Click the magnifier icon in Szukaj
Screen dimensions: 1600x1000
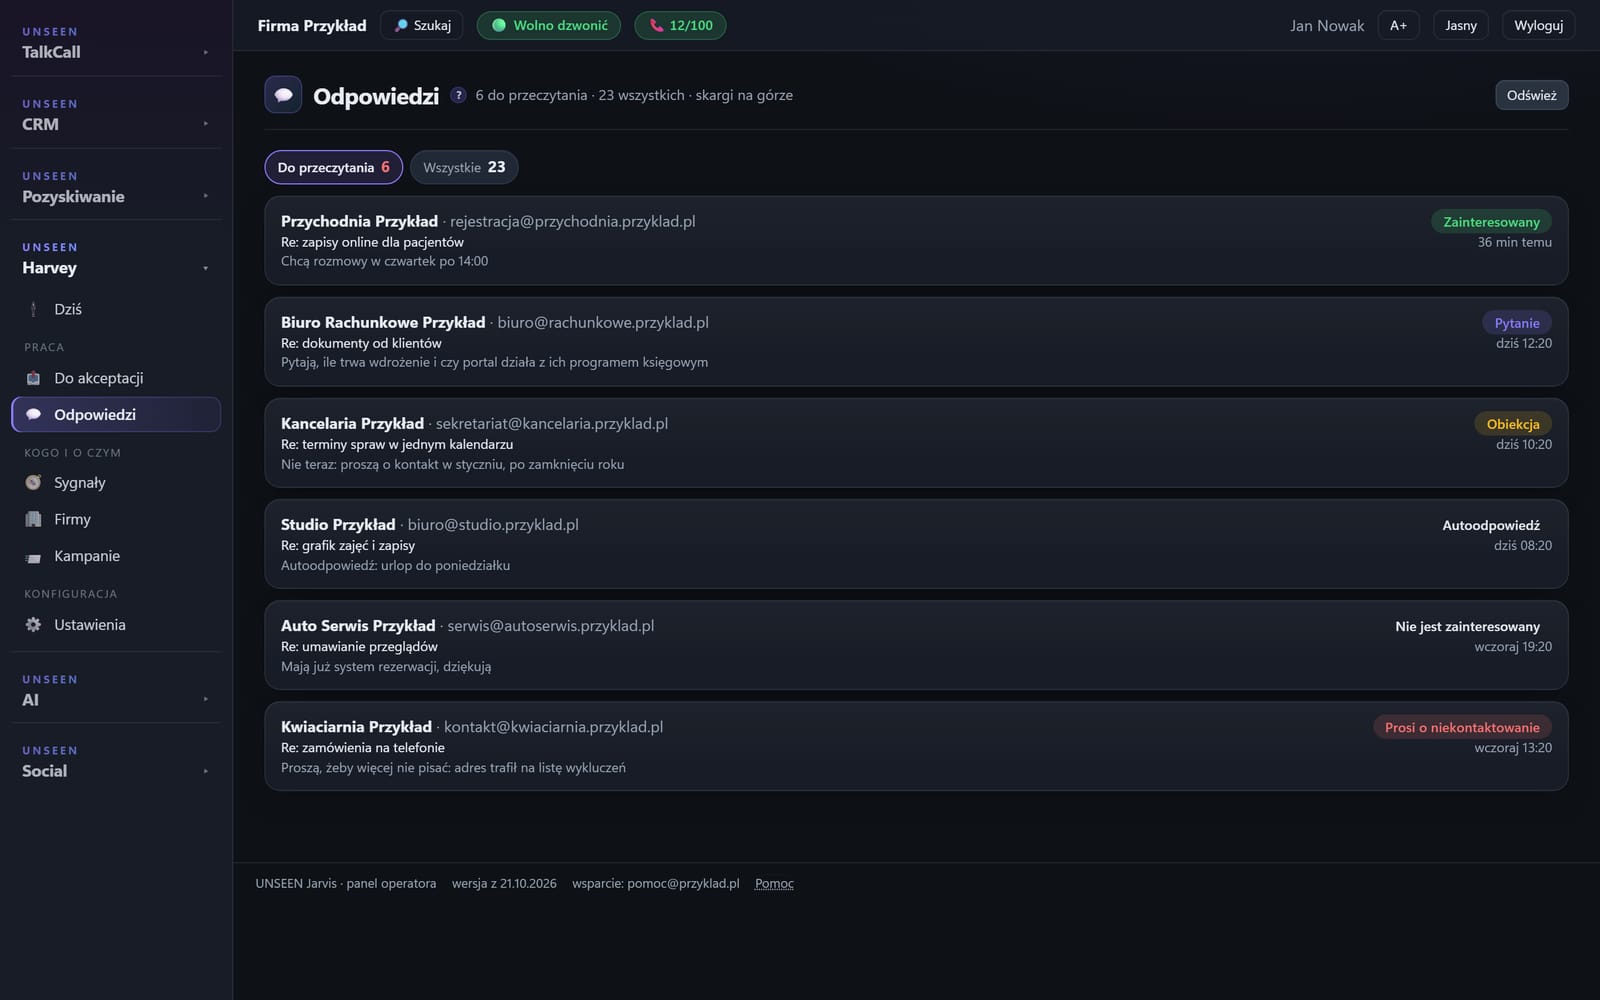(401, 25)
